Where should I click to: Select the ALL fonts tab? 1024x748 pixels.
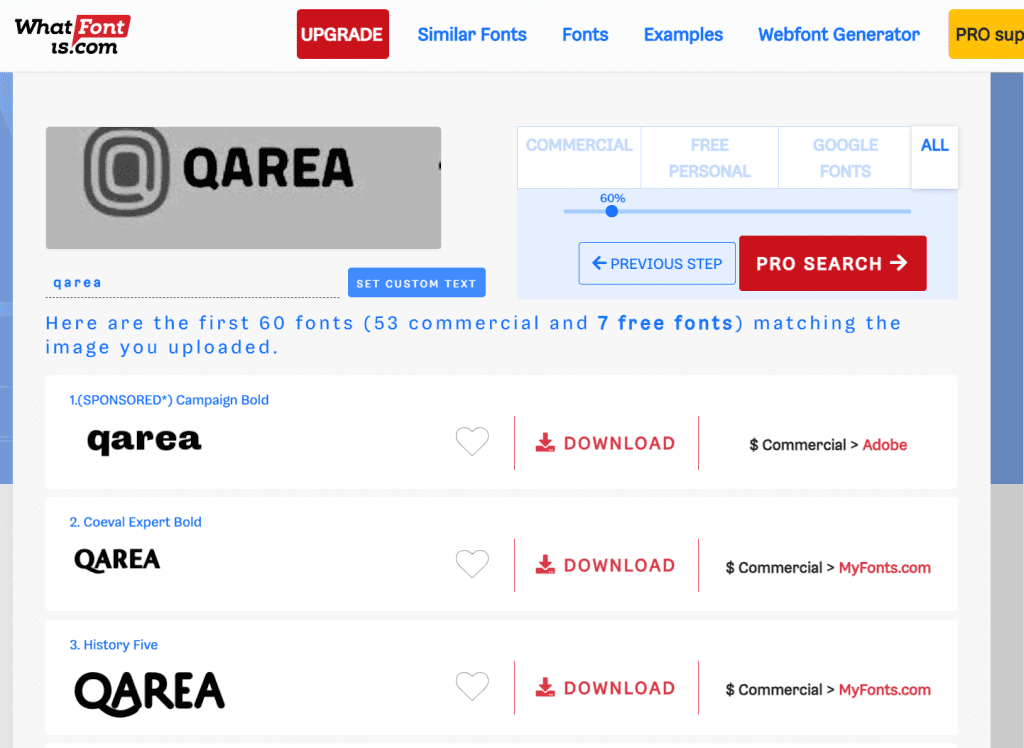(x=935, y=157)
